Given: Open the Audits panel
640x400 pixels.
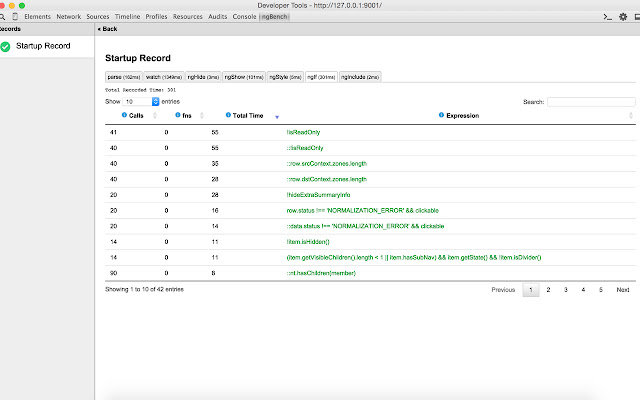Looking at the screenshot, I should pyautogui.click(x=218, y=17).
